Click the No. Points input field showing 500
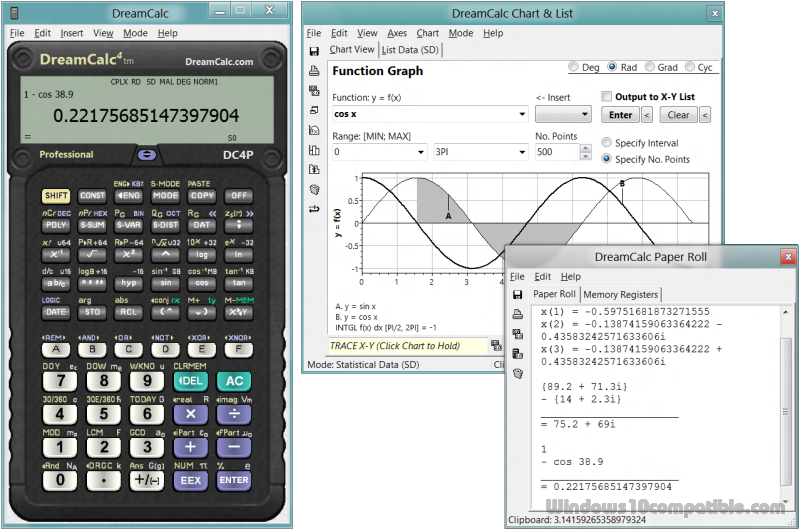800x530 pixels. [x=557, y=152]
